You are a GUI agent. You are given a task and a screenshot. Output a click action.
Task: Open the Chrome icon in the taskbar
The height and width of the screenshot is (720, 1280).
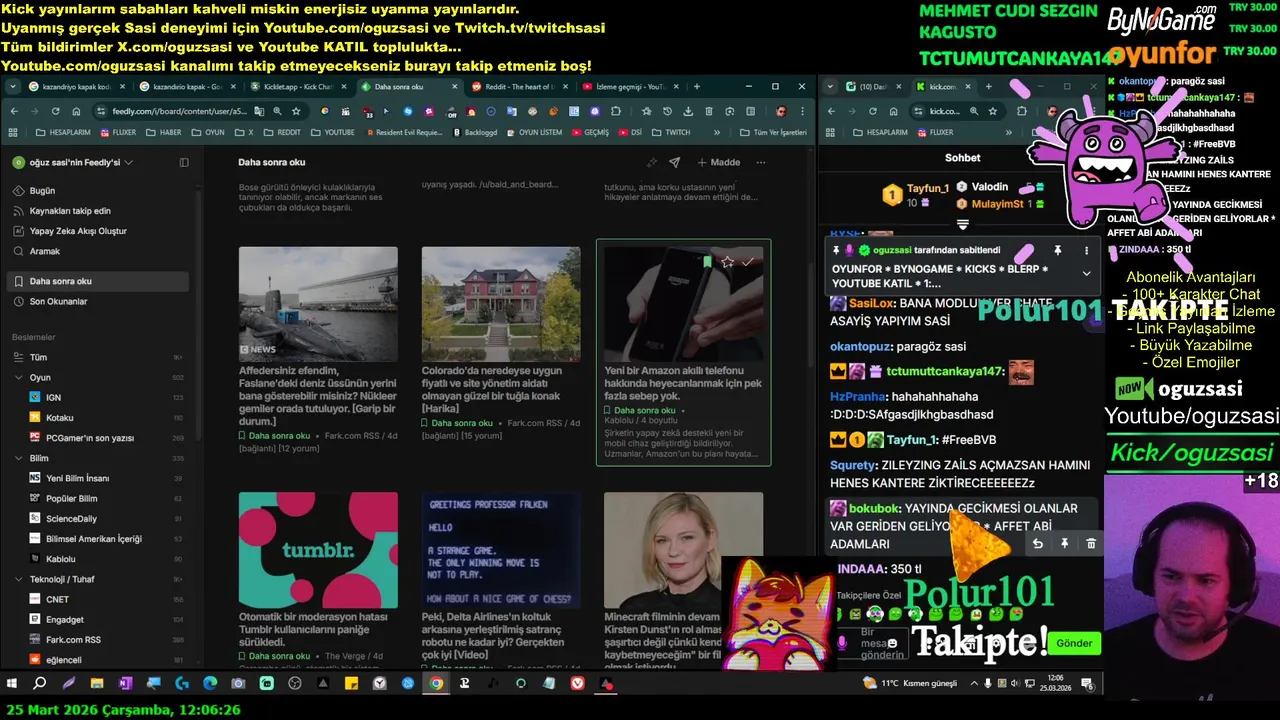coord(436,684)
